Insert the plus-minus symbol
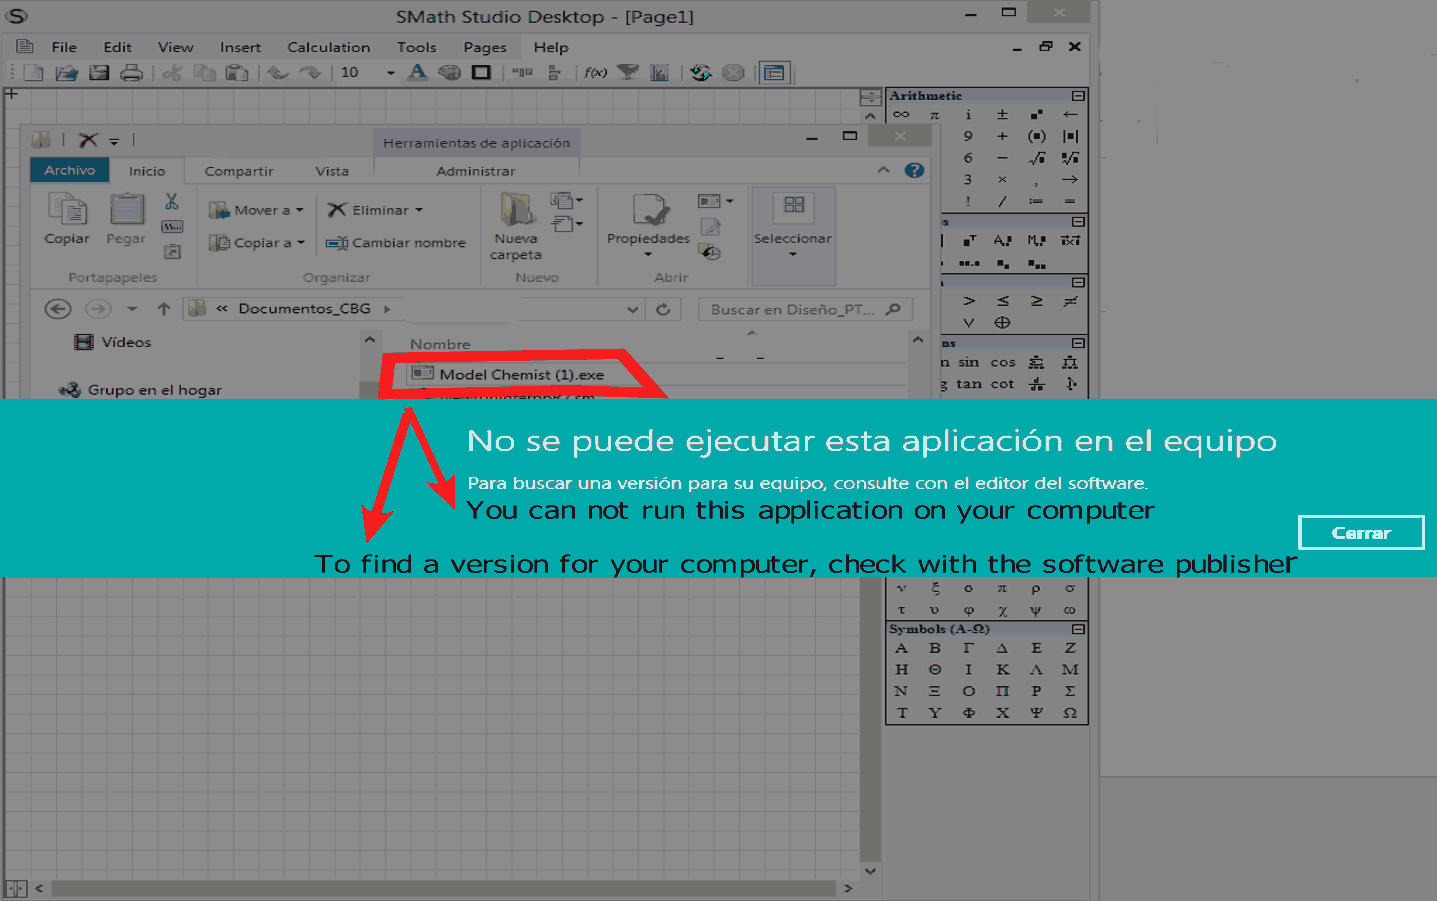Viewport: 1437px width, 901px height. (x=1002, y=113)
